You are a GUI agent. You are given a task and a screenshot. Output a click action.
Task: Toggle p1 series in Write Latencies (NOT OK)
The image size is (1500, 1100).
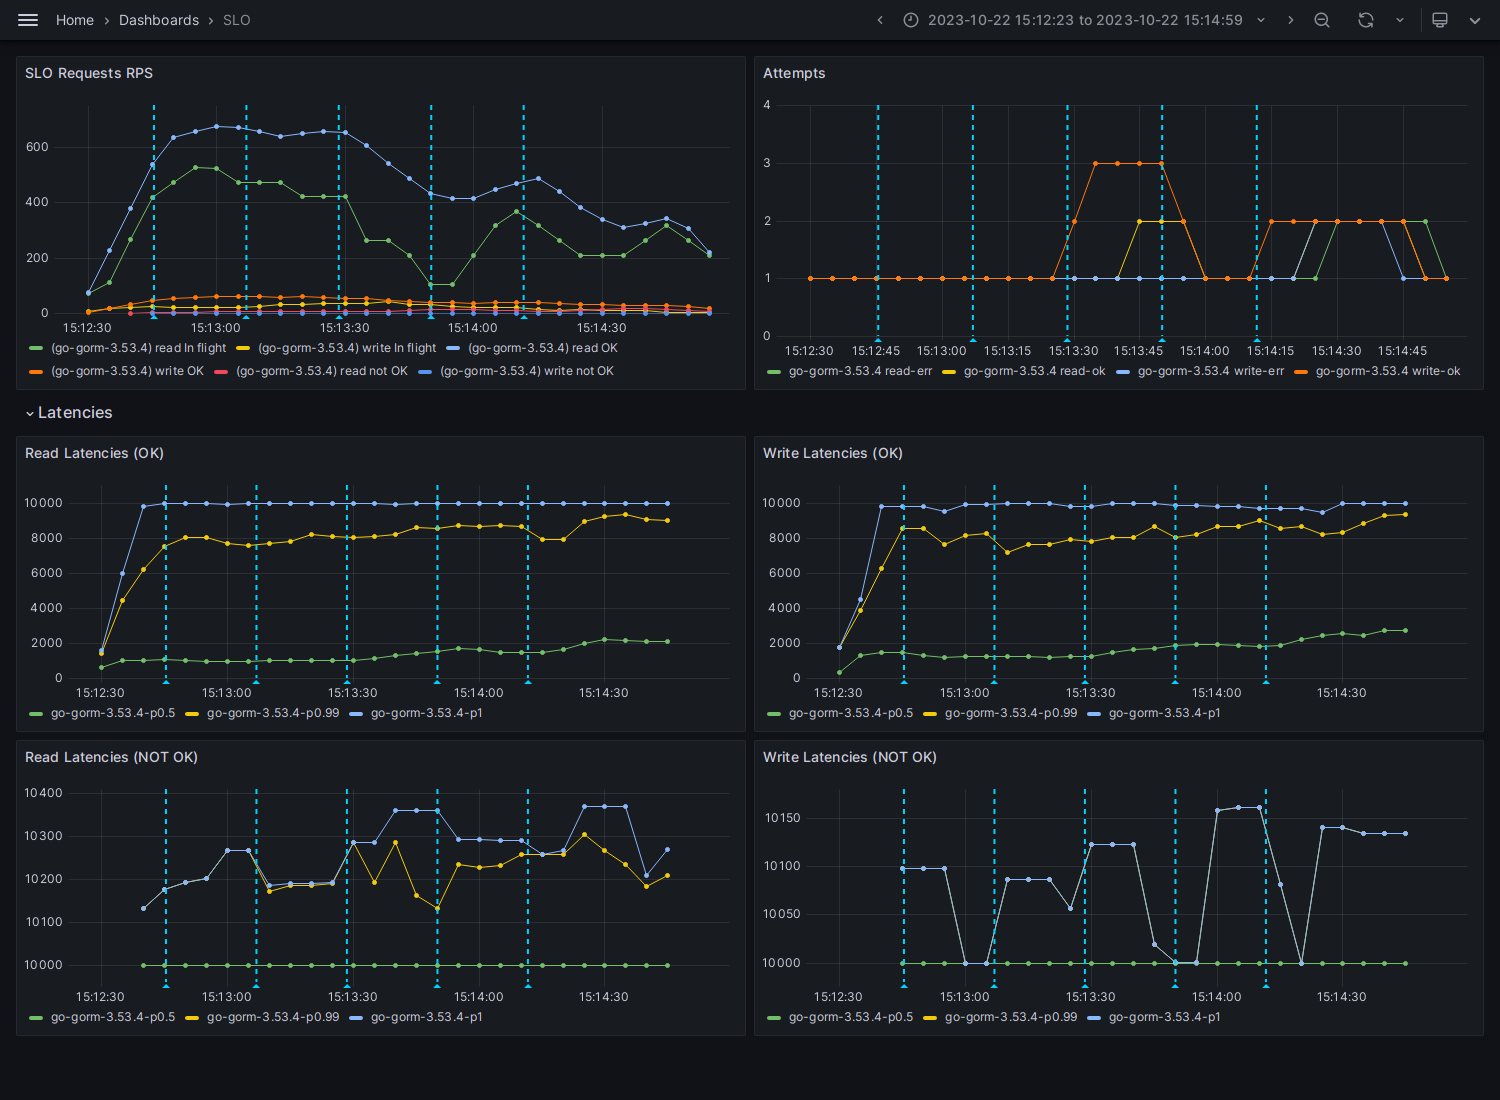coord(1165,1017)
